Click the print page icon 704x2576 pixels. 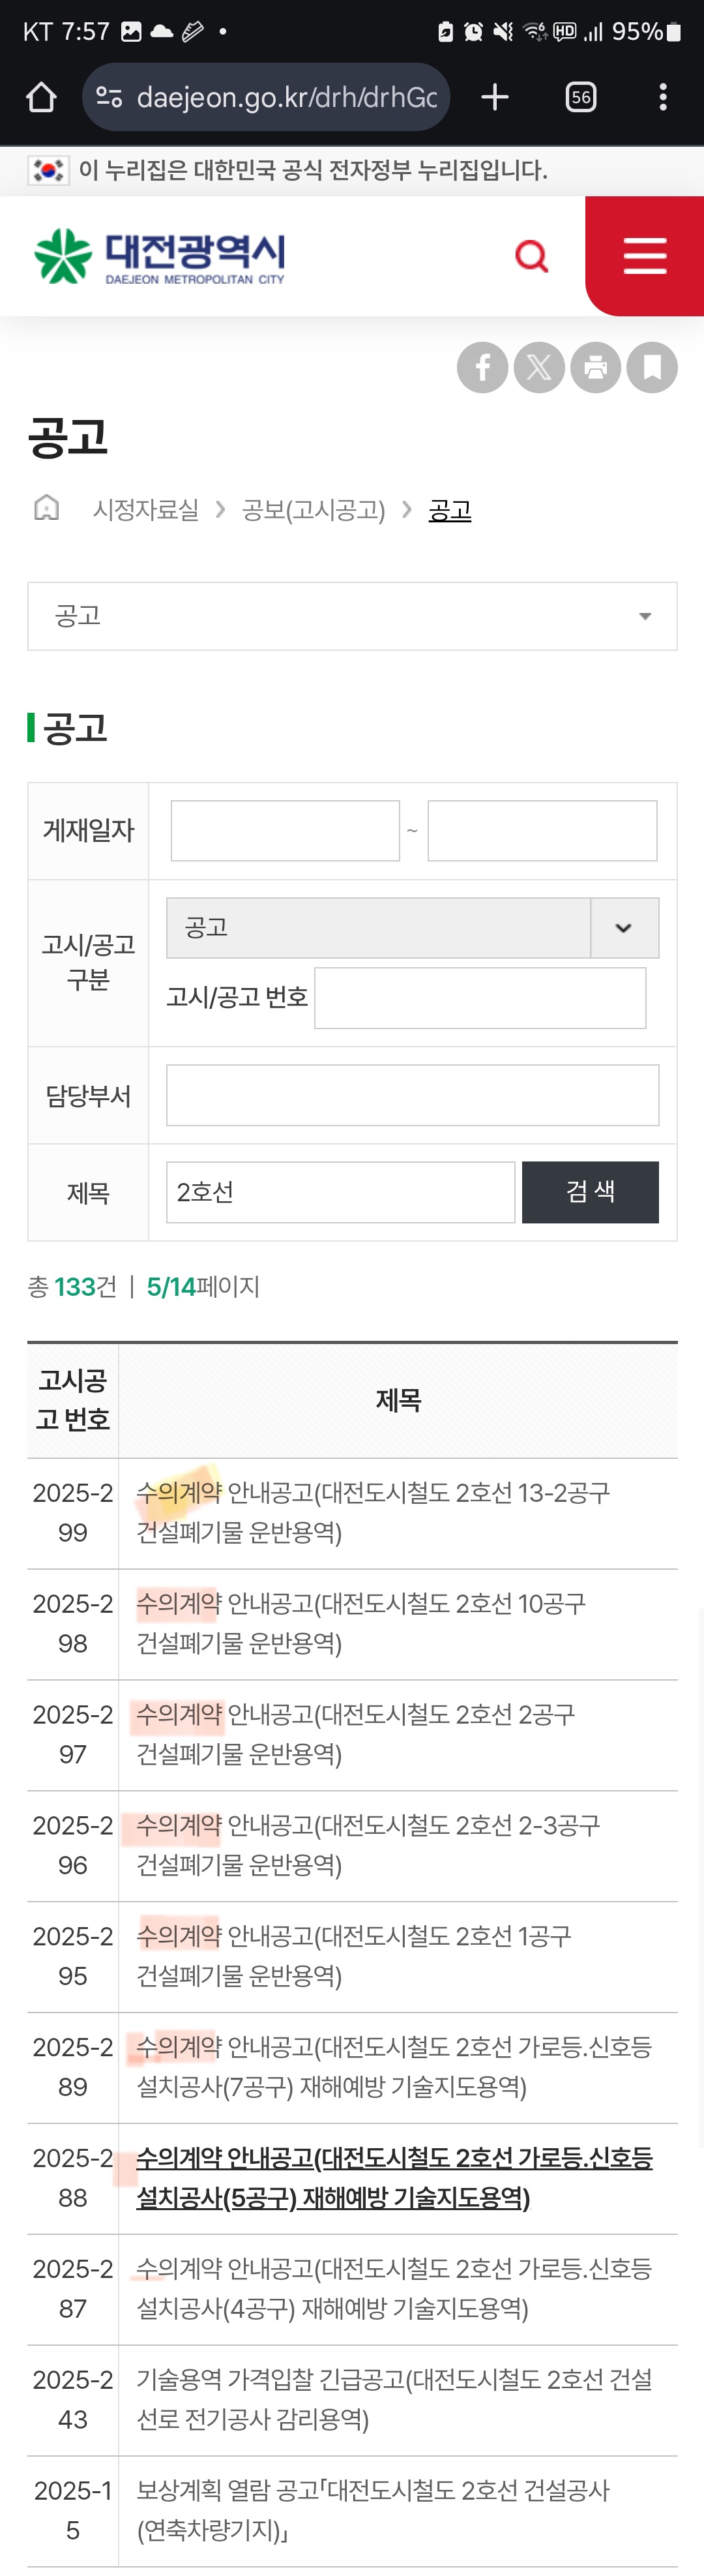(596, 367)
